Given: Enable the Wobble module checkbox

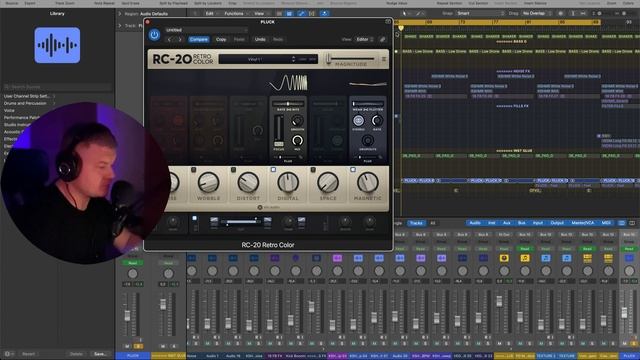Looking at the screenshot, I should (x=193, y=169).
